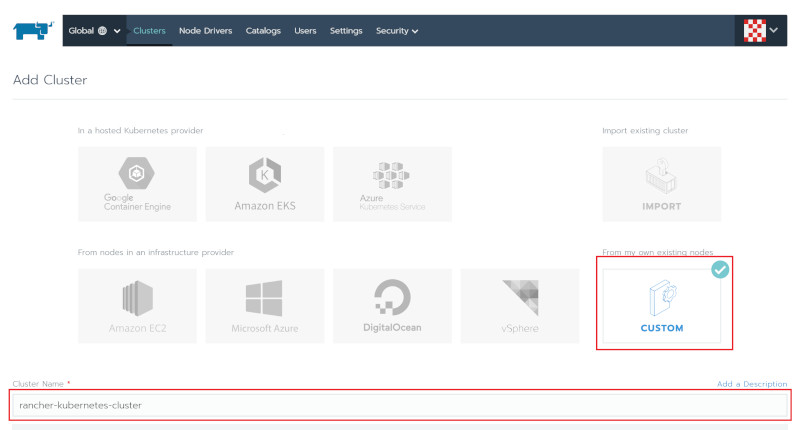
Task: Click the Add Cluster heading
Action: [x=50, y=80]
